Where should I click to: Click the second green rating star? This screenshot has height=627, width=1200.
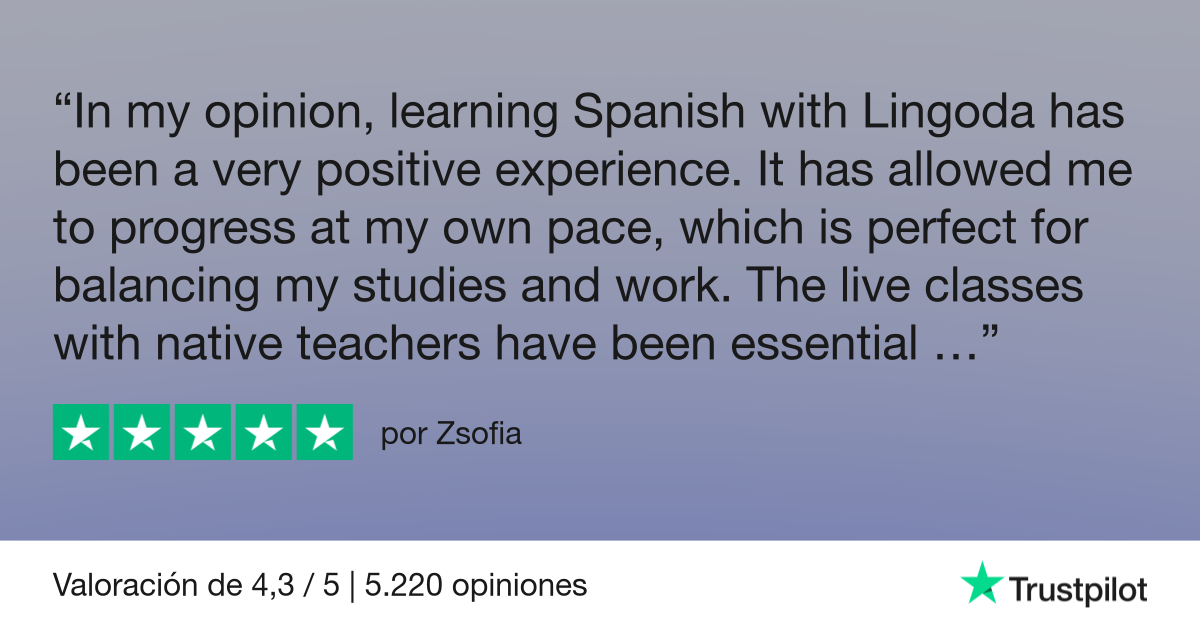click(x=142, y=432)
